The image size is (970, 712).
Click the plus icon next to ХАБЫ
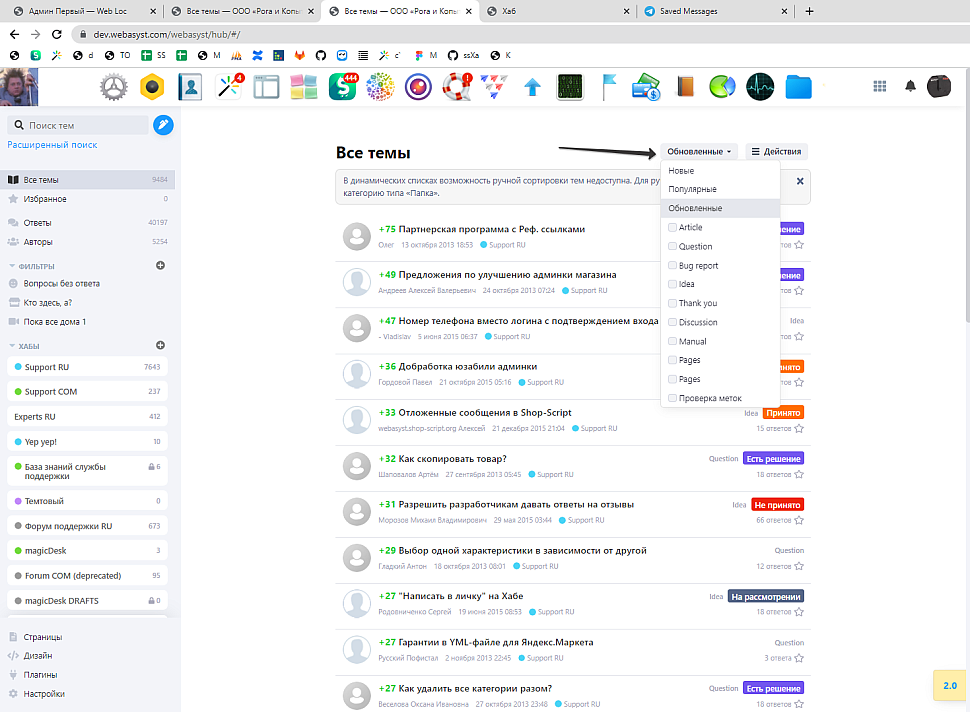(160, 345)
